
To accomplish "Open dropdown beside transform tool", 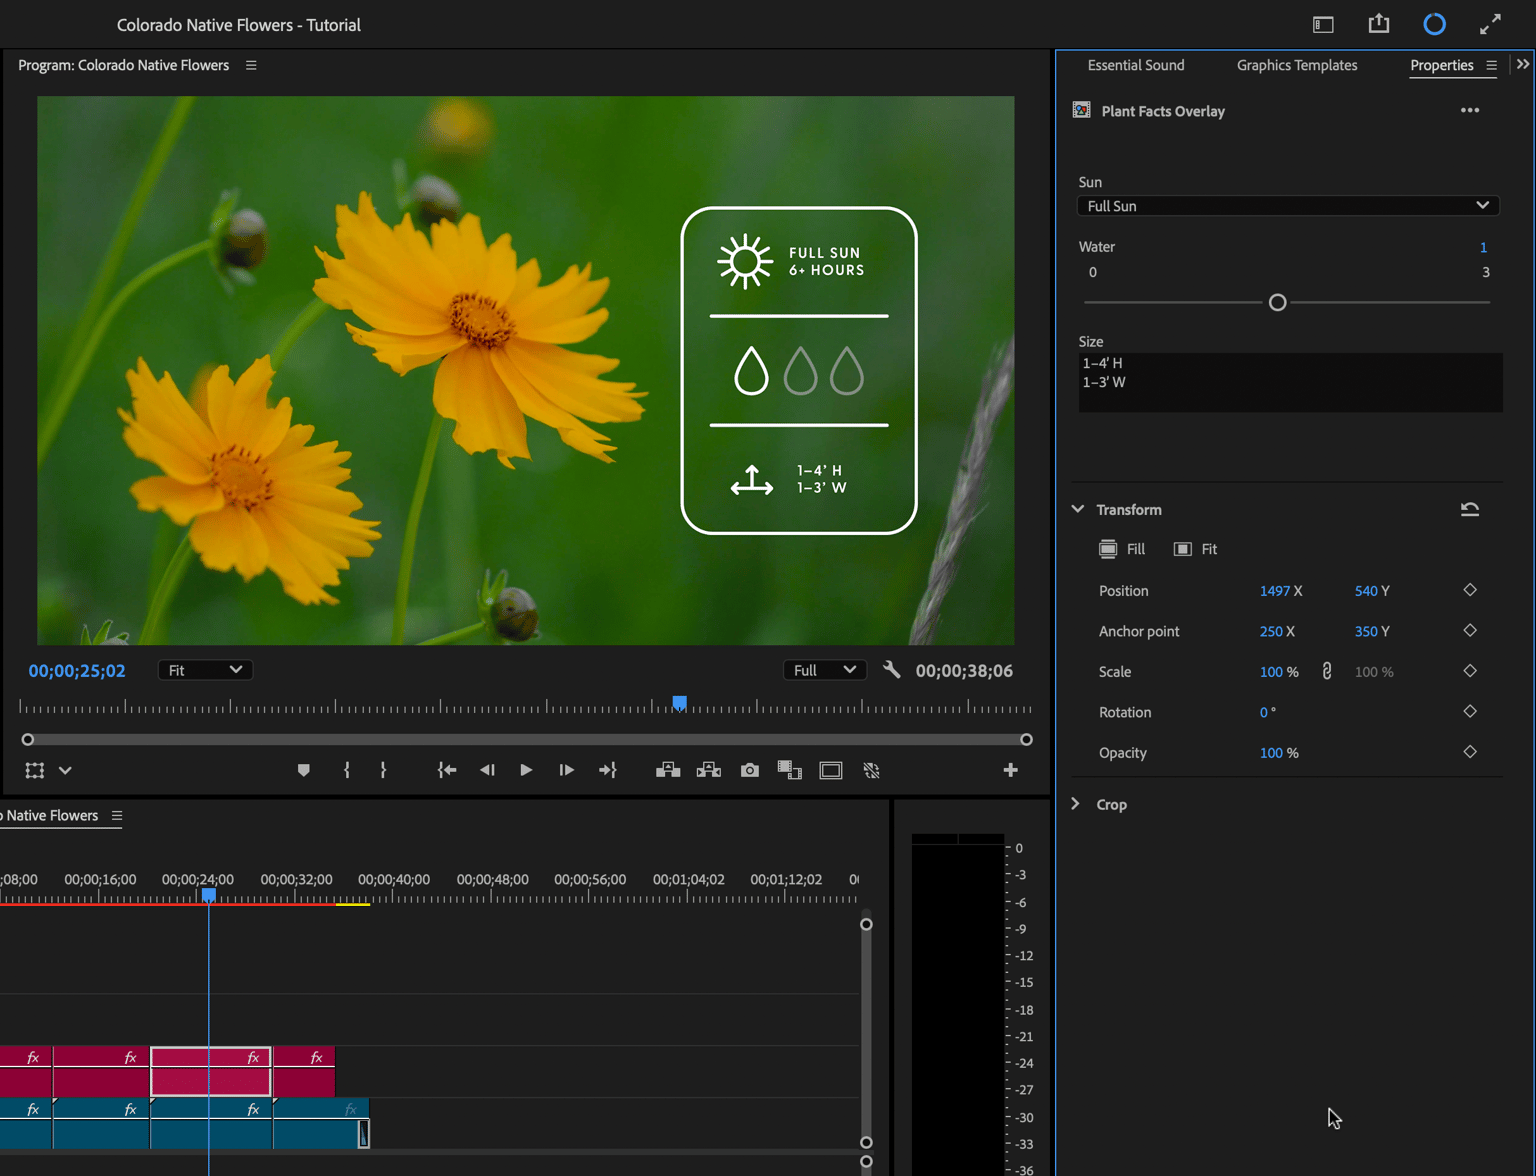I will [65, 771].
